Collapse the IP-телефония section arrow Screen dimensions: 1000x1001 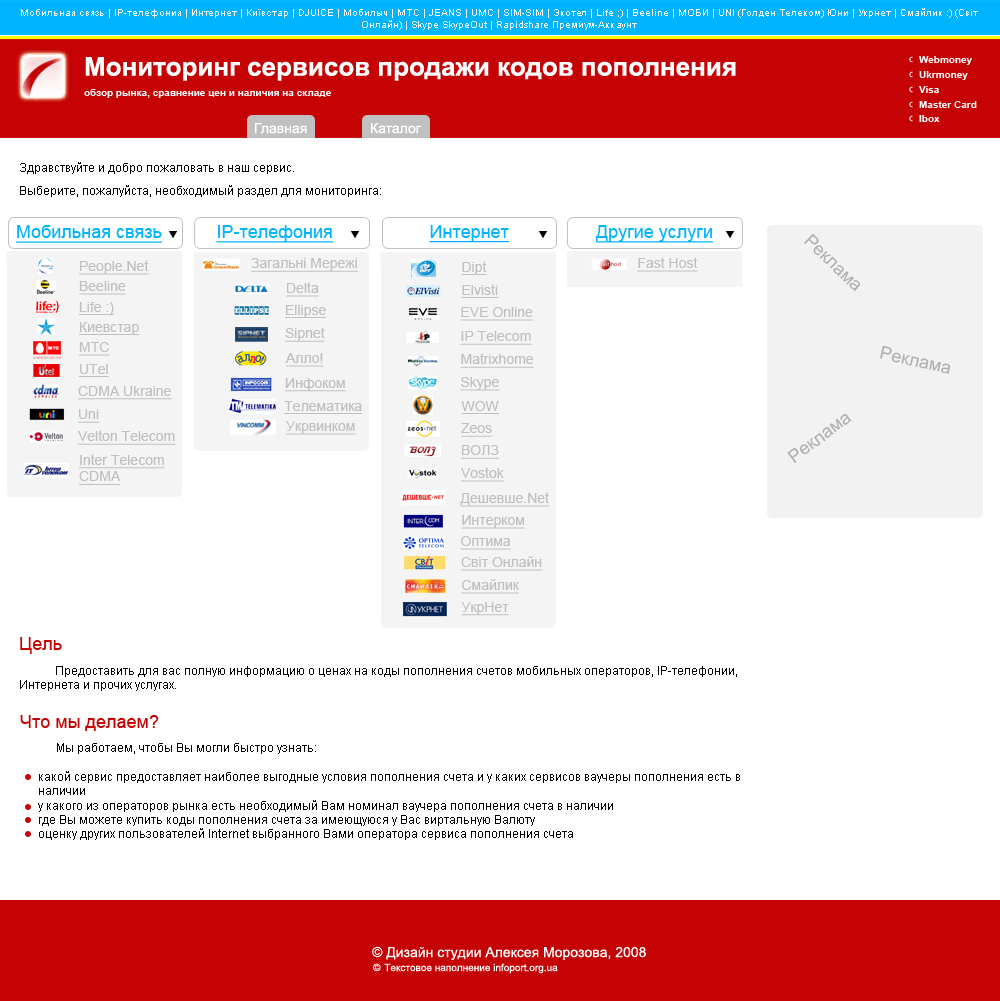(x=354, y=234)
